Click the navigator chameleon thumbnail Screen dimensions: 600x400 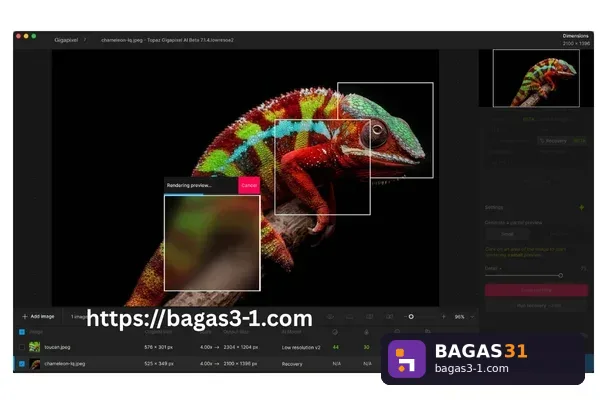536,78
